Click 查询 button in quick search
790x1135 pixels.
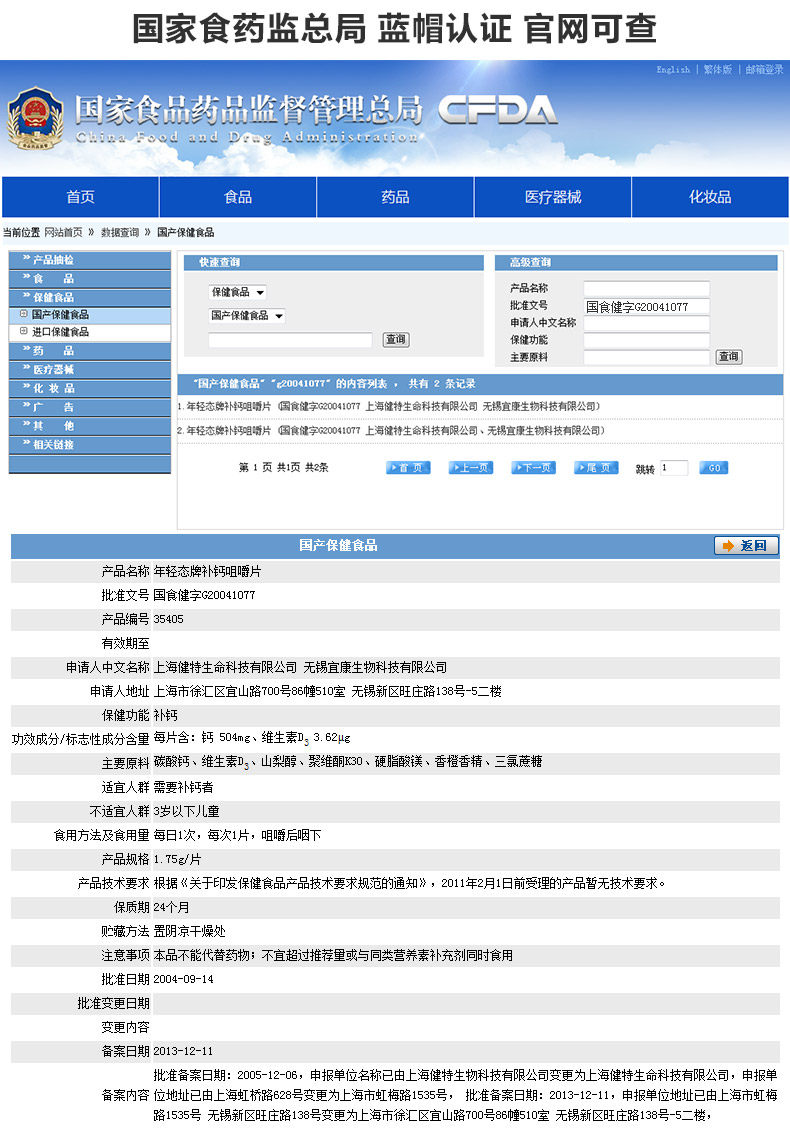click(396, 339)
